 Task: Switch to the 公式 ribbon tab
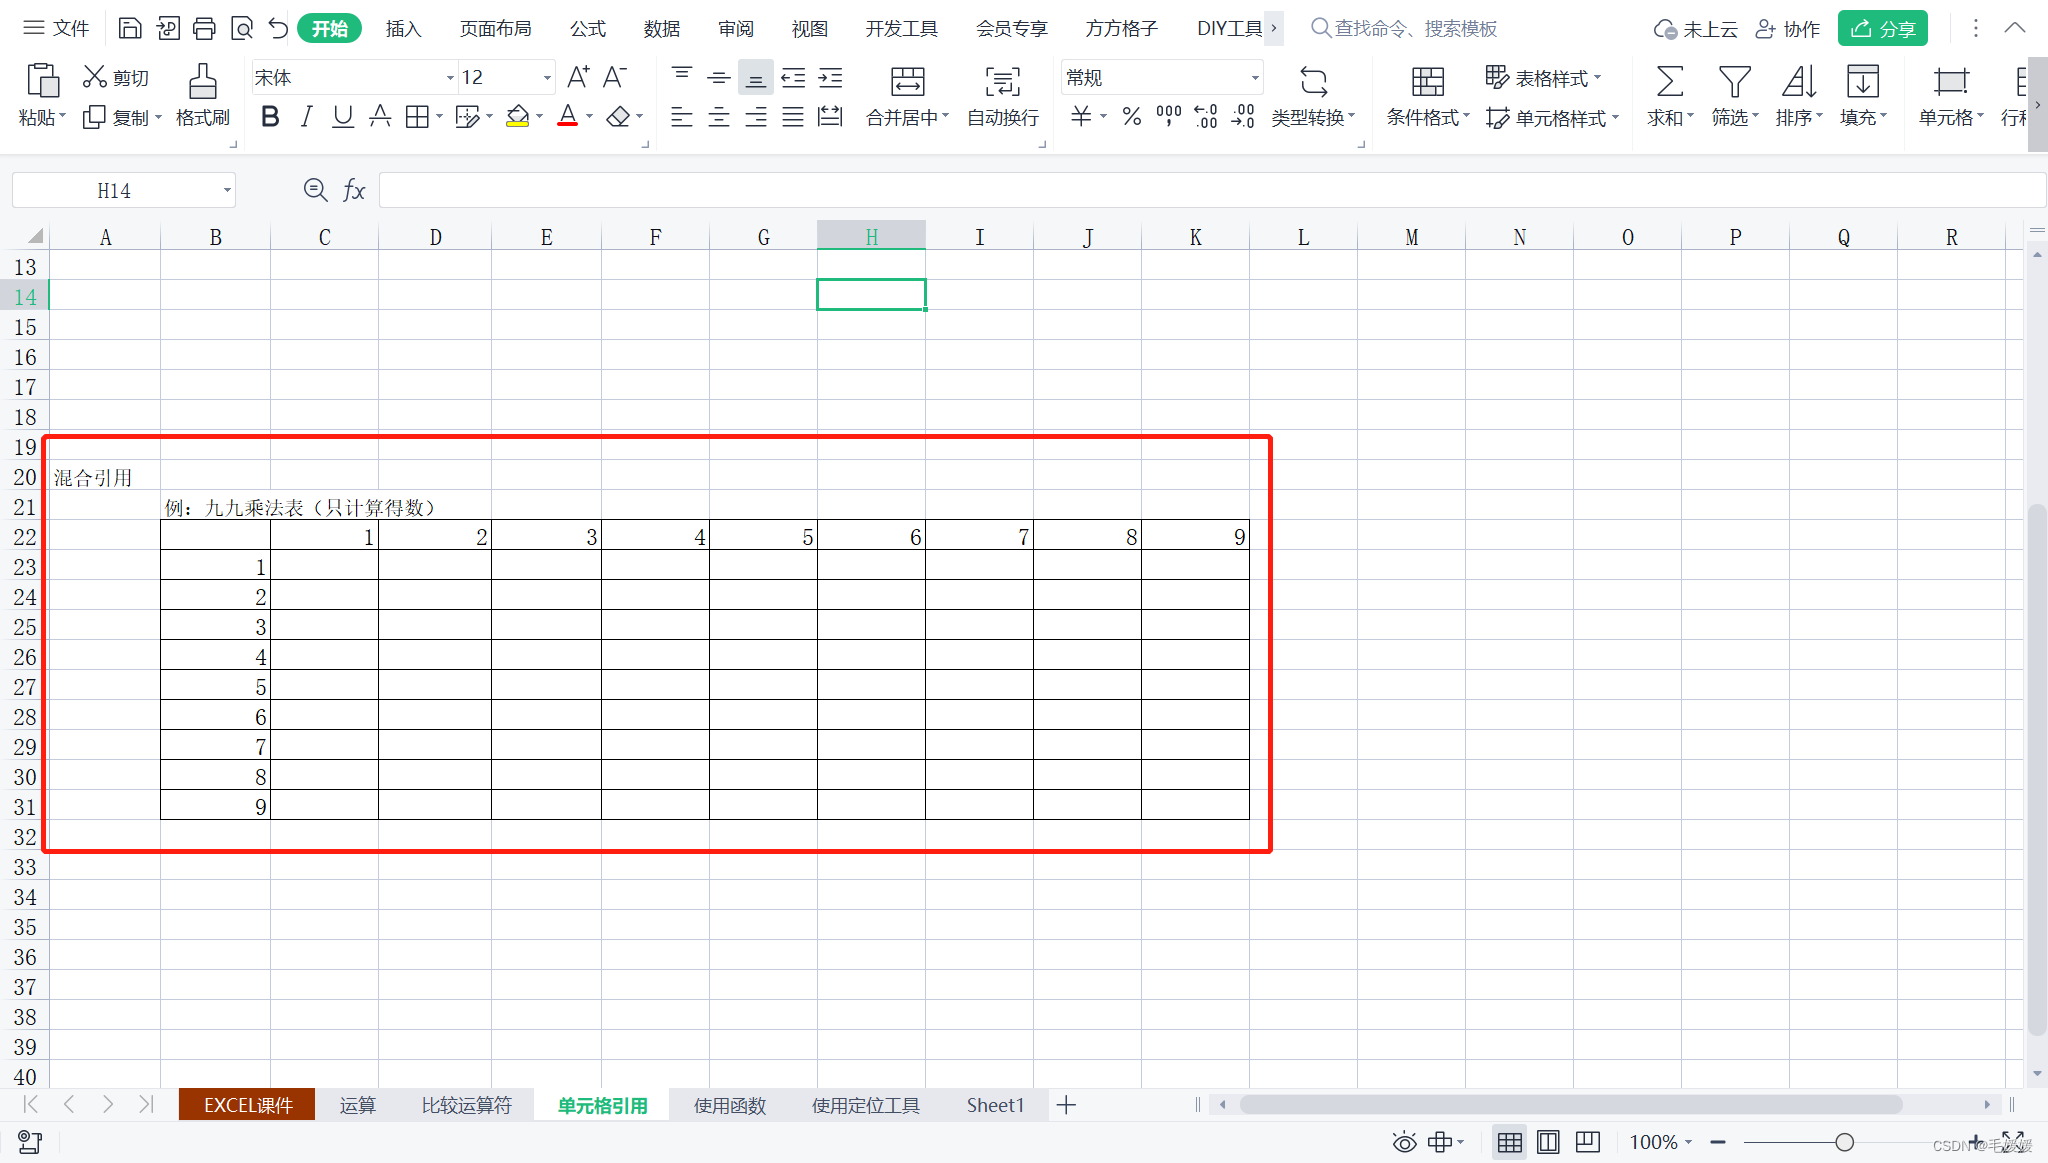pyautogui.click(x=588, y=28)
